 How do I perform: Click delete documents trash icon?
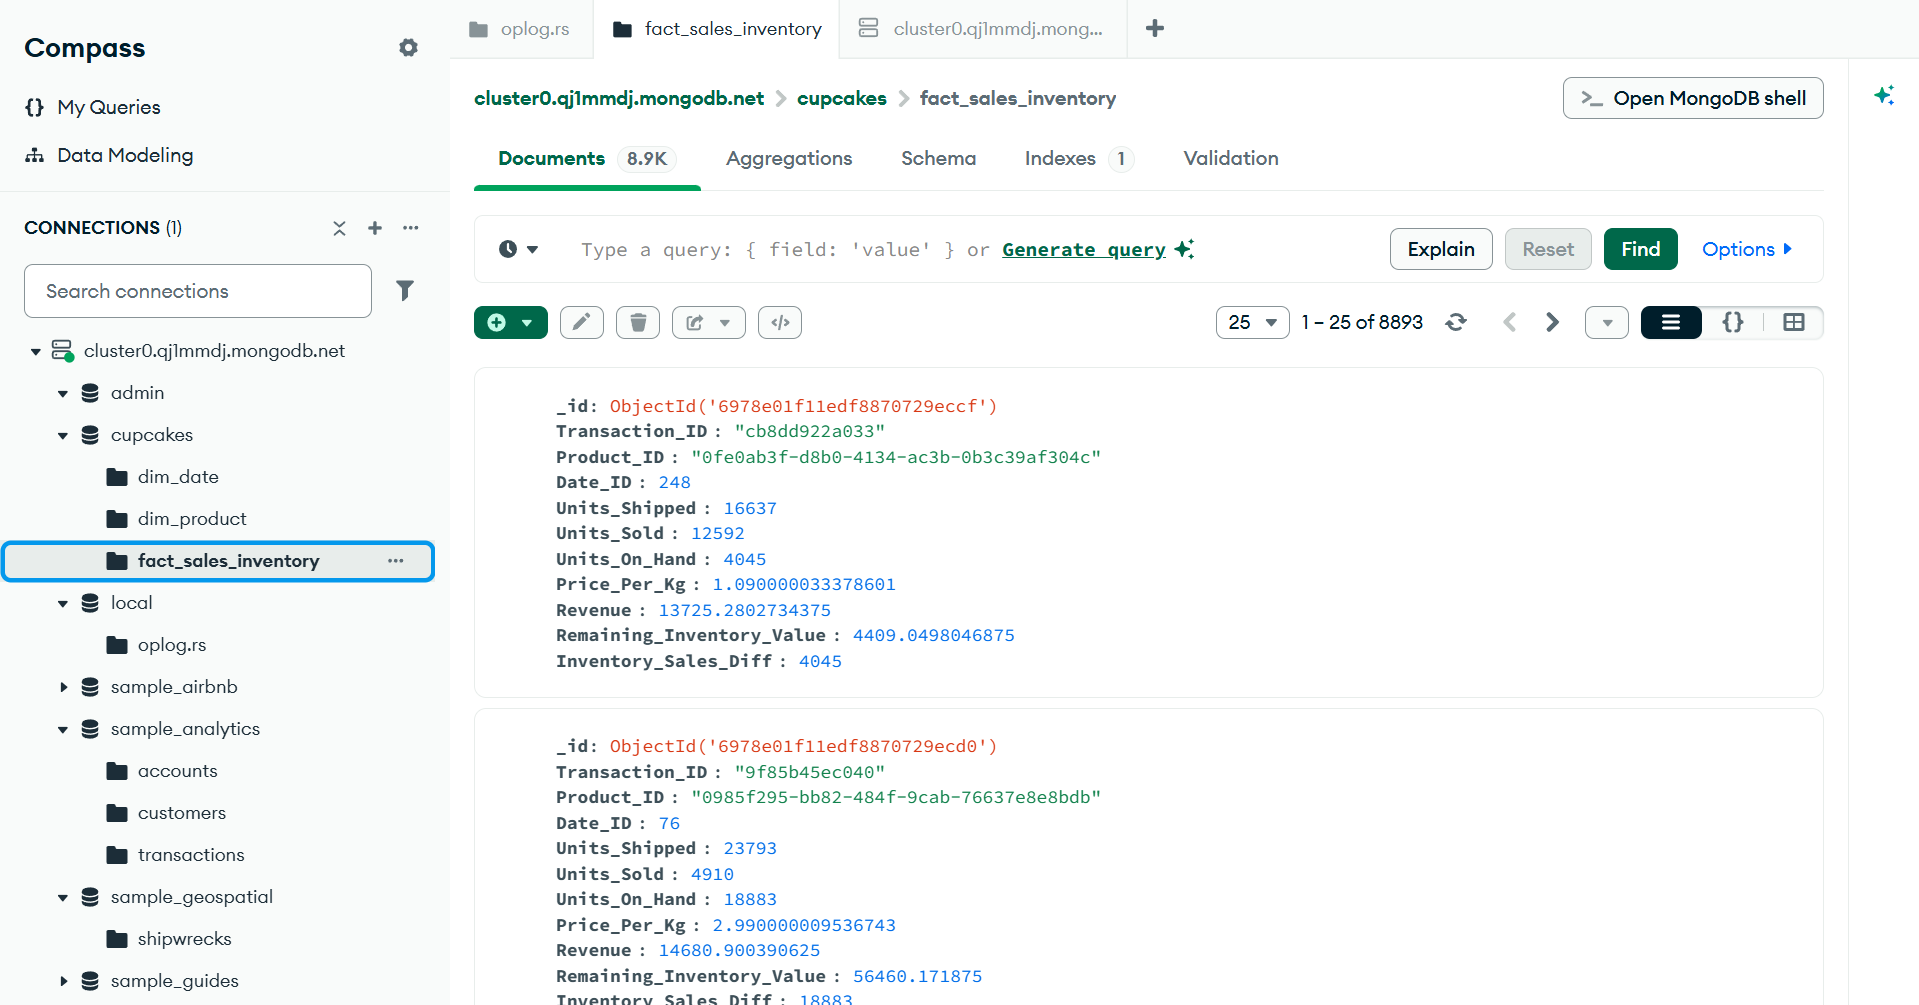tap(638, 322)
